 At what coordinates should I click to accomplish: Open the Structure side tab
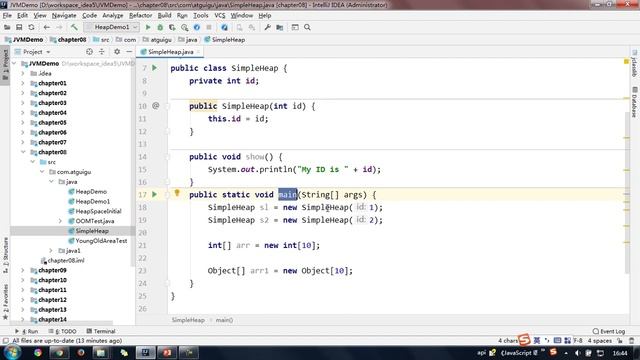(x=5, y=255)
